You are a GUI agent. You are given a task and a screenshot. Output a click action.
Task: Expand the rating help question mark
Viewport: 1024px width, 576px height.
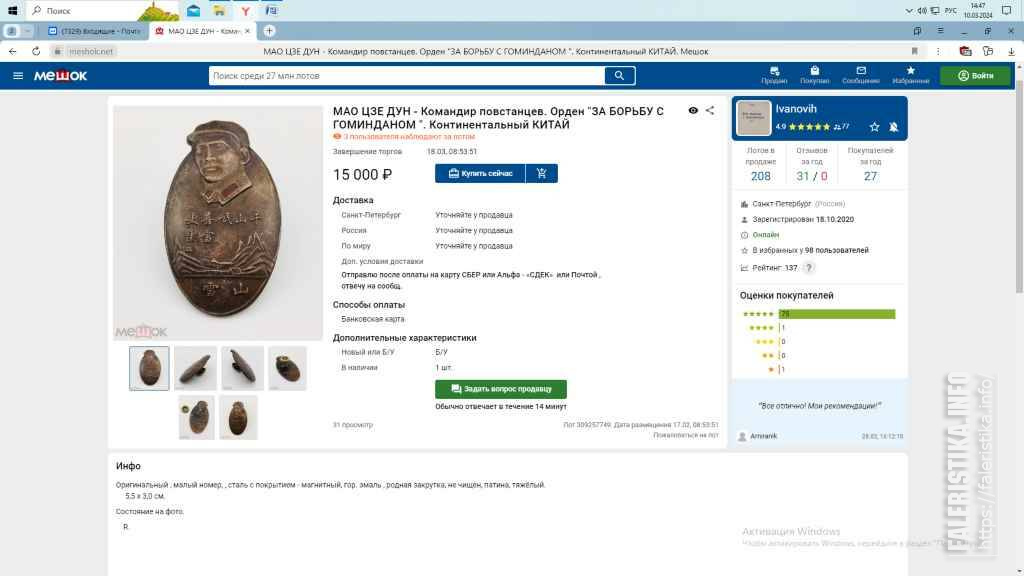(x=808, y=268)
